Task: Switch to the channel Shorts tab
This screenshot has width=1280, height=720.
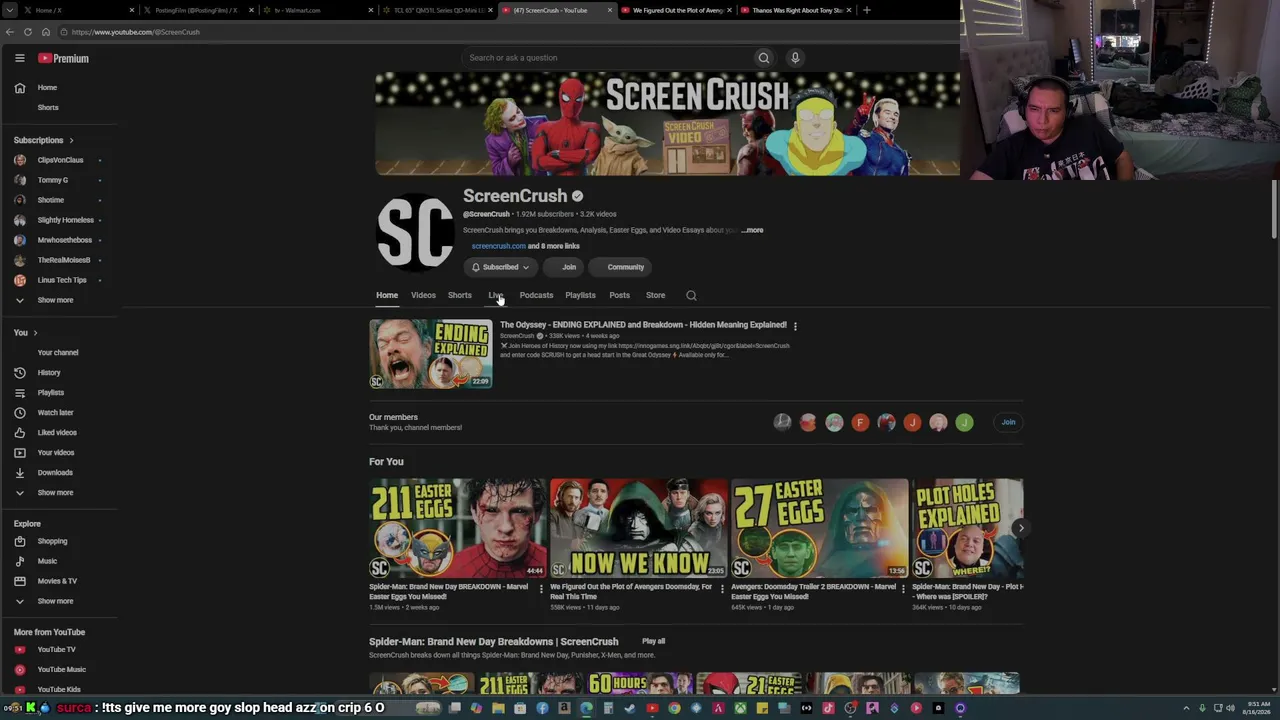Action: click(459, 295)
